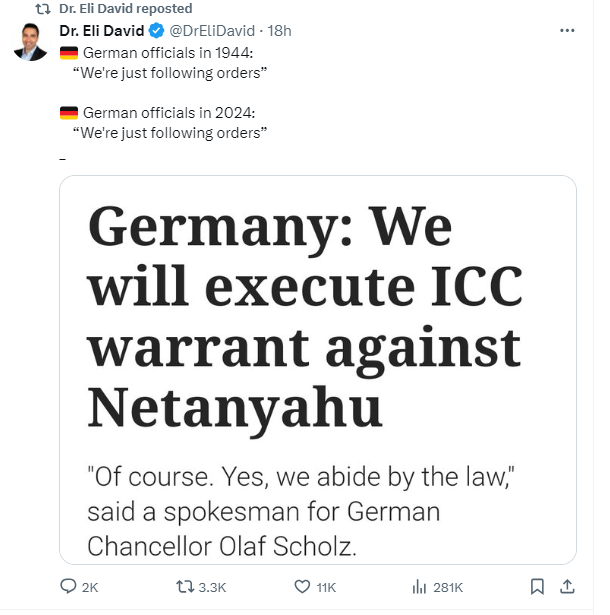Click the repost icon beside 'reposted' header
Viewport: 610px width, 615px height.
[43, 9]
